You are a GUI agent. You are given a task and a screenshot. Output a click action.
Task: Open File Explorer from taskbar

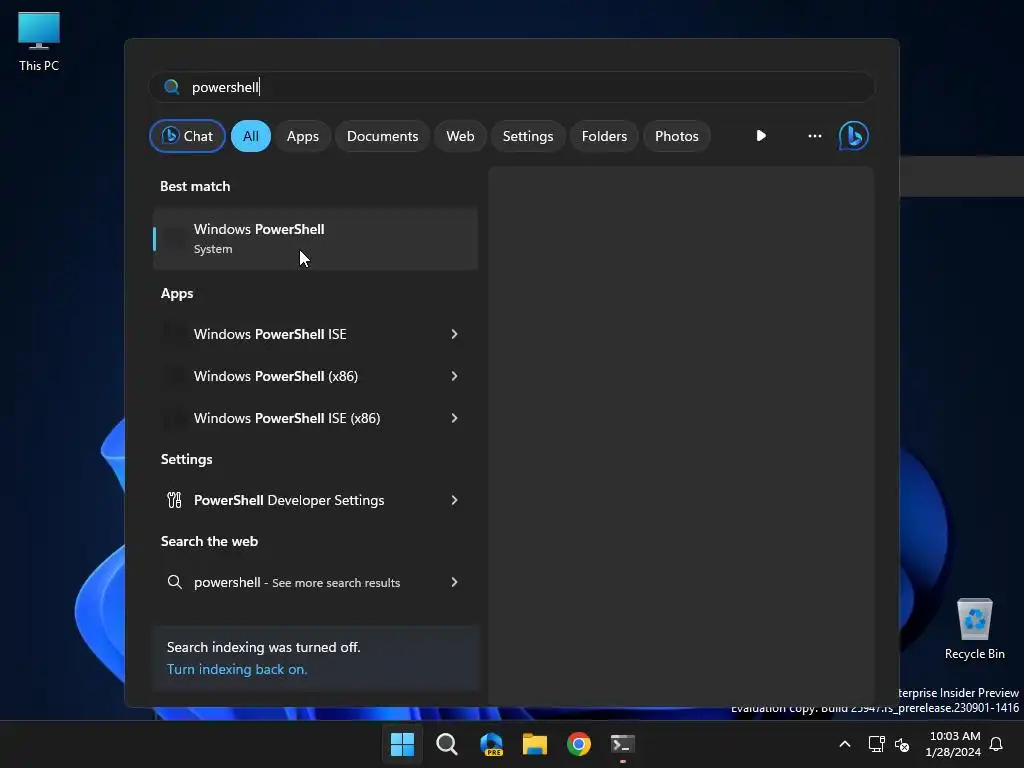click(x=535, y=744)
